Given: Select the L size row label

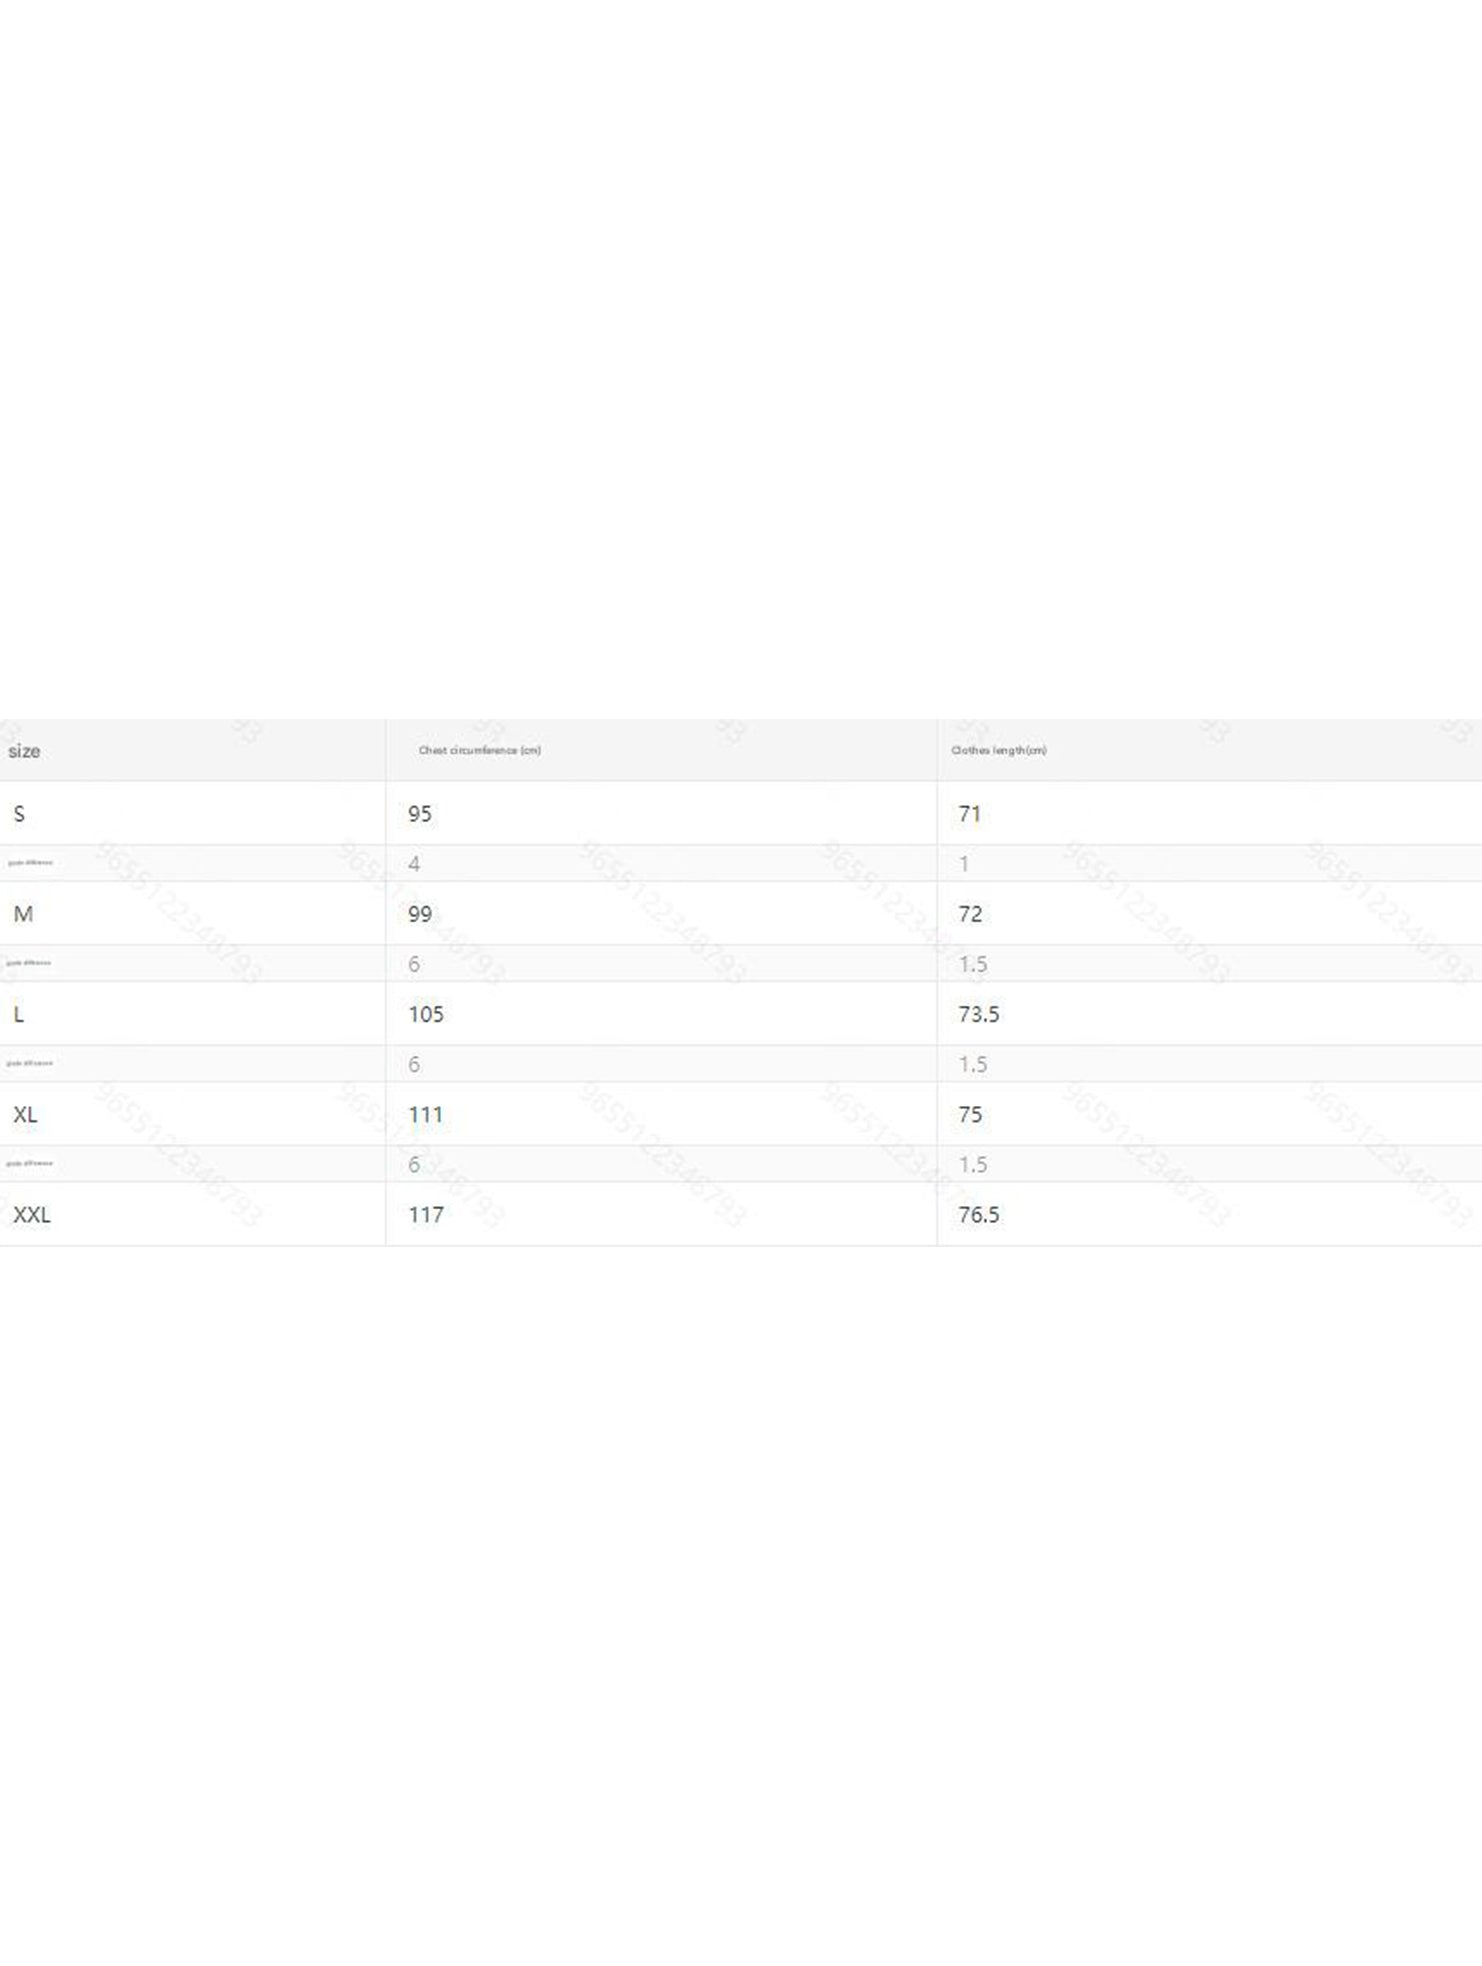Looking at the screenshot, I should click(19, 1014).
